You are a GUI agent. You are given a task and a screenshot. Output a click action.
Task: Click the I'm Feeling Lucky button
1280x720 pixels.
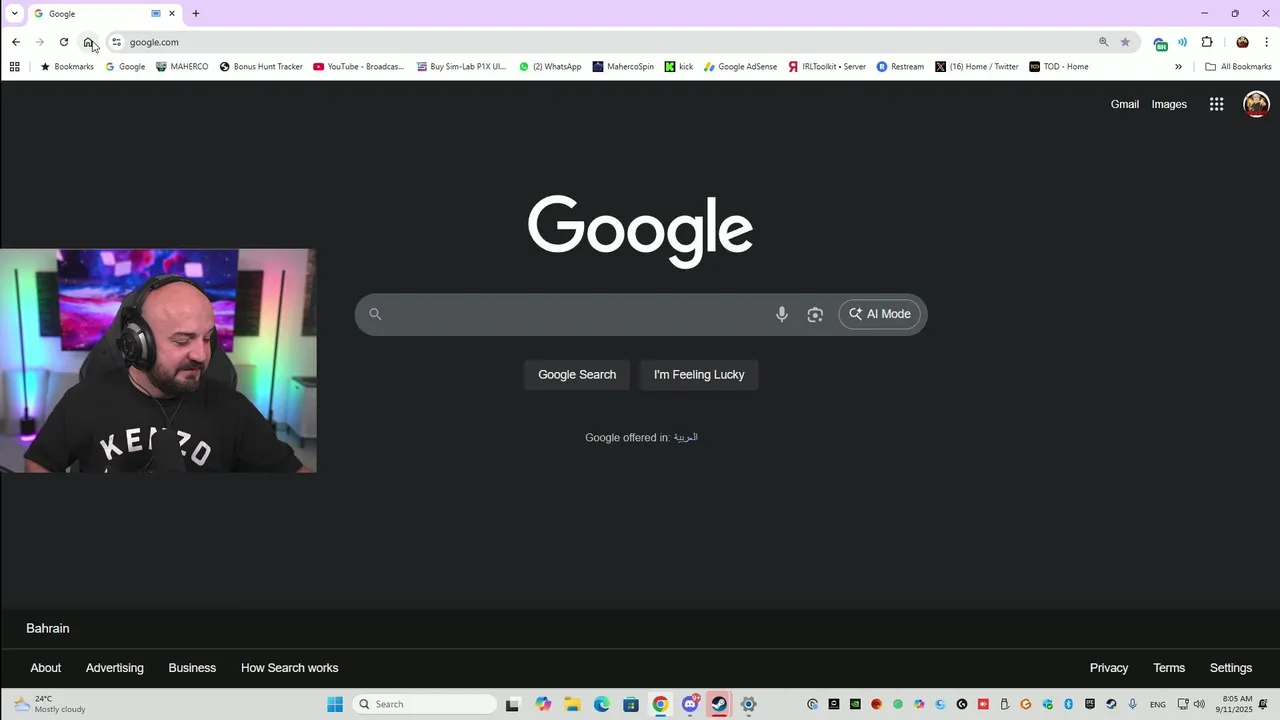click(x=699, y=375)
